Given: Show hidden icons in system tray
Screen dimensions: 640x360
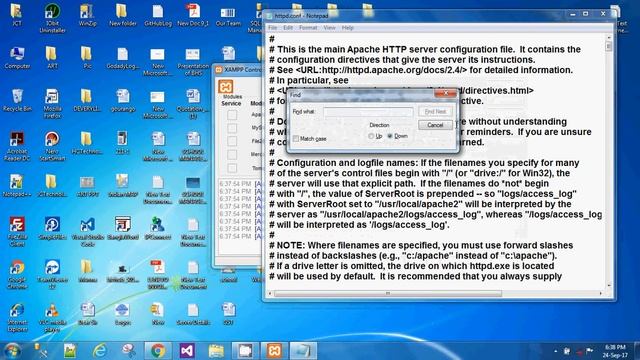Looking at the screenshot, I should click(556, 351).
